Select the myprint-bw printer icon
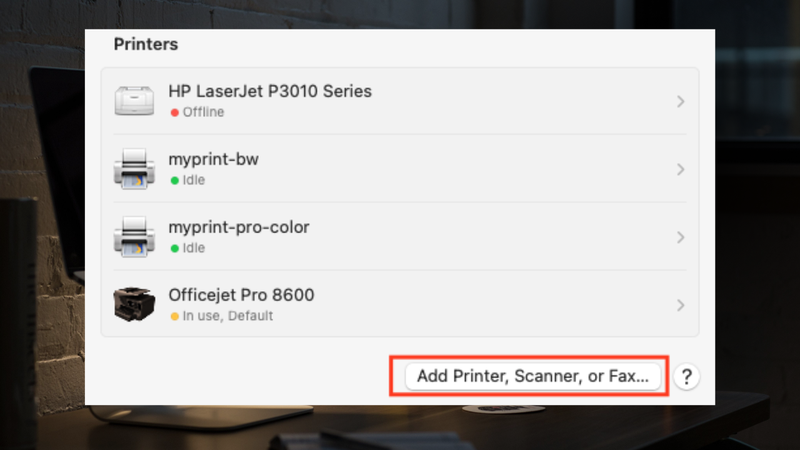800x450 pixels. 134,169
